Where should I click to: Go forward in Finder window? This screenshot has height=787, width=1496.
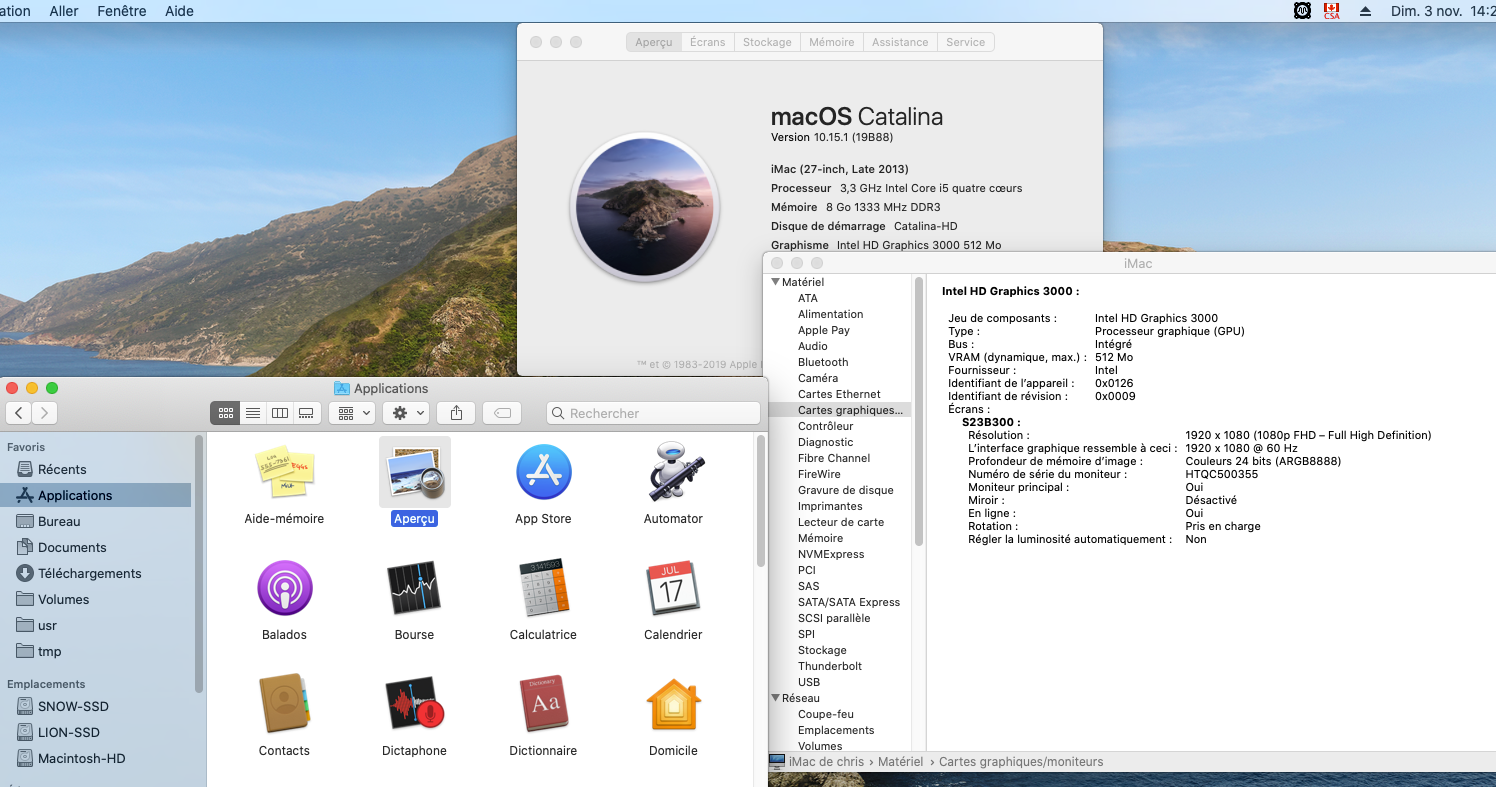(44, 413)
